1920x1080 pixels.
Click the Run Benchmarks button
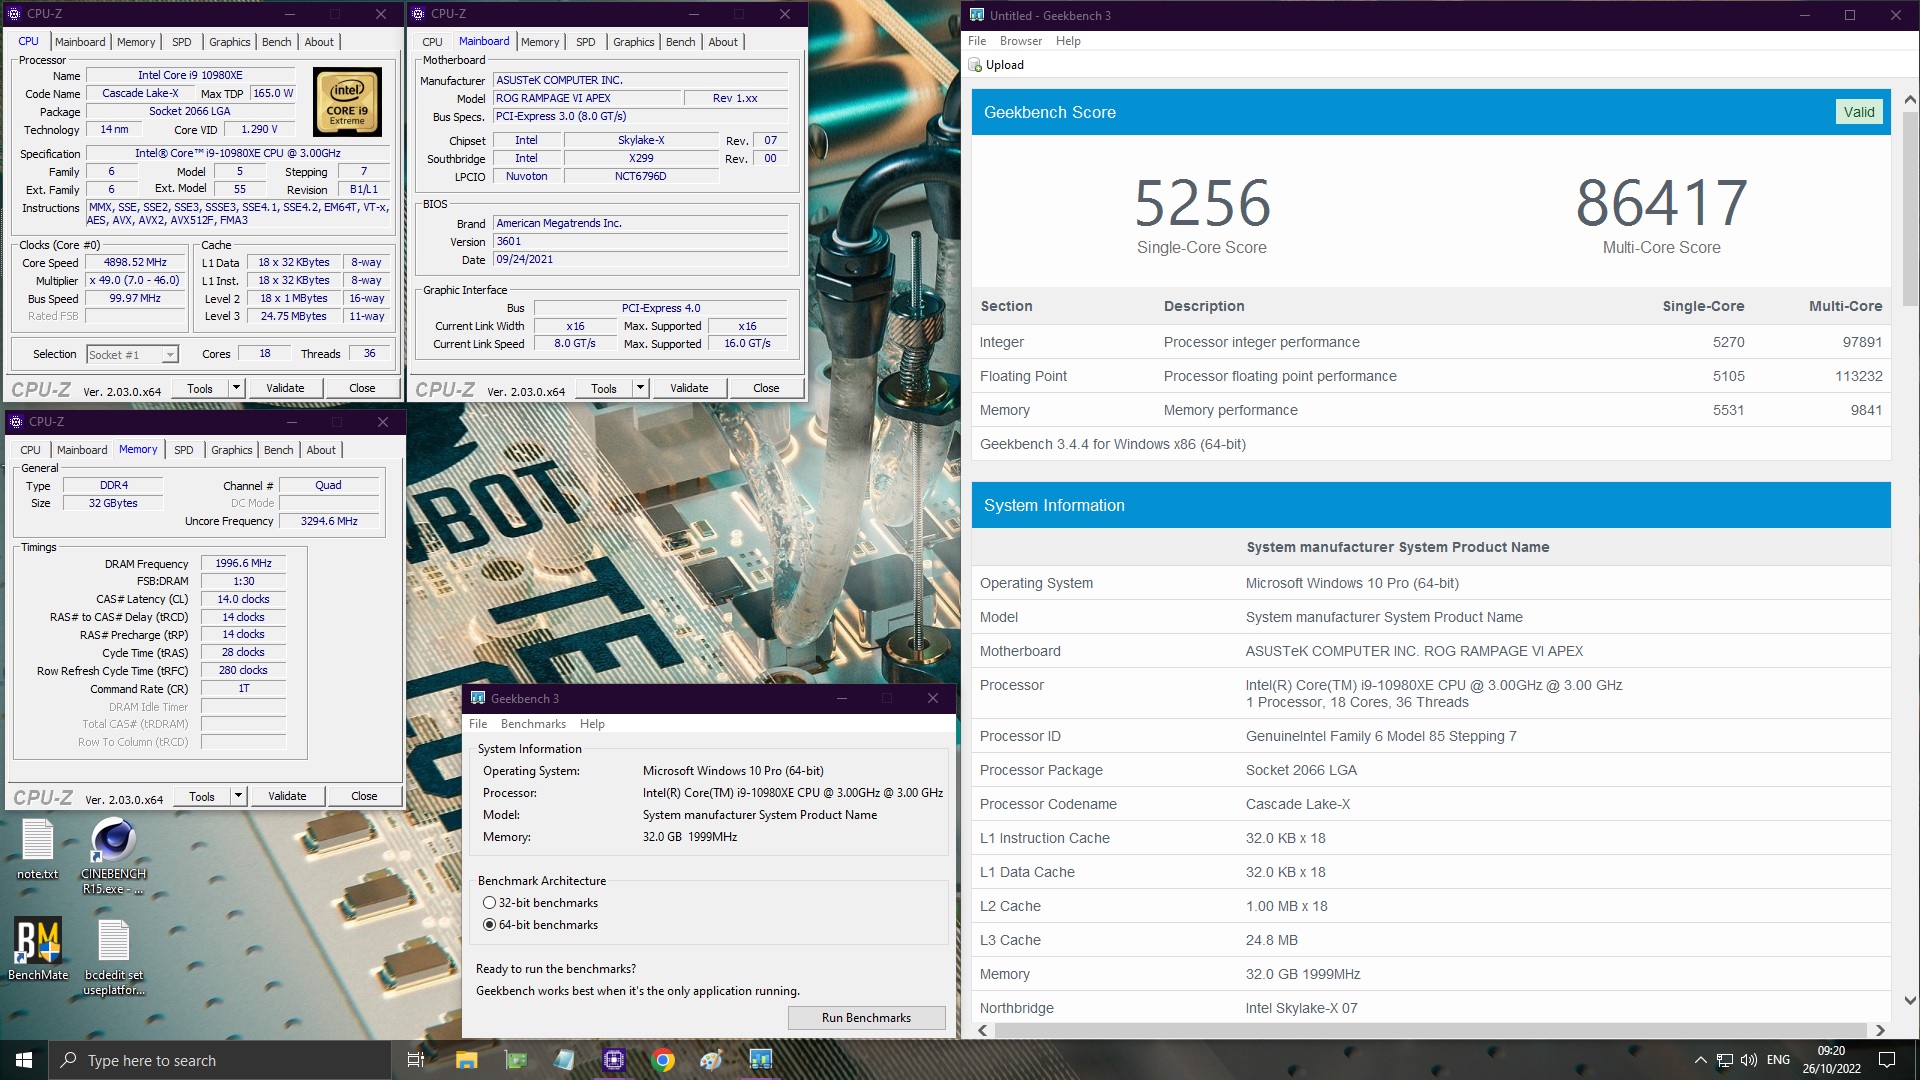866,1018
